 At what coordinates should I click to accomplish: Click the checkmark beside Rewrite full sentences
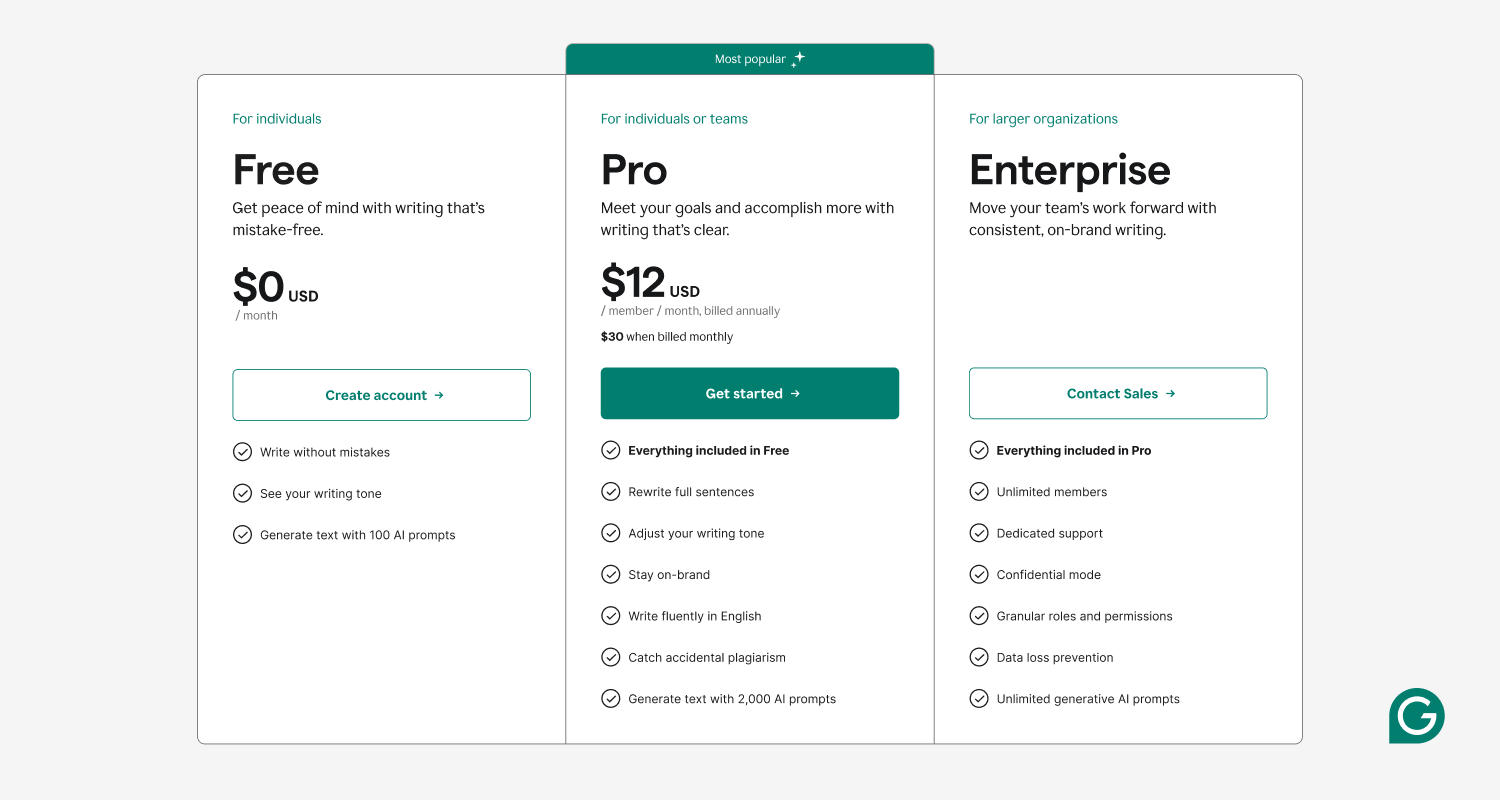pos(611,491)
